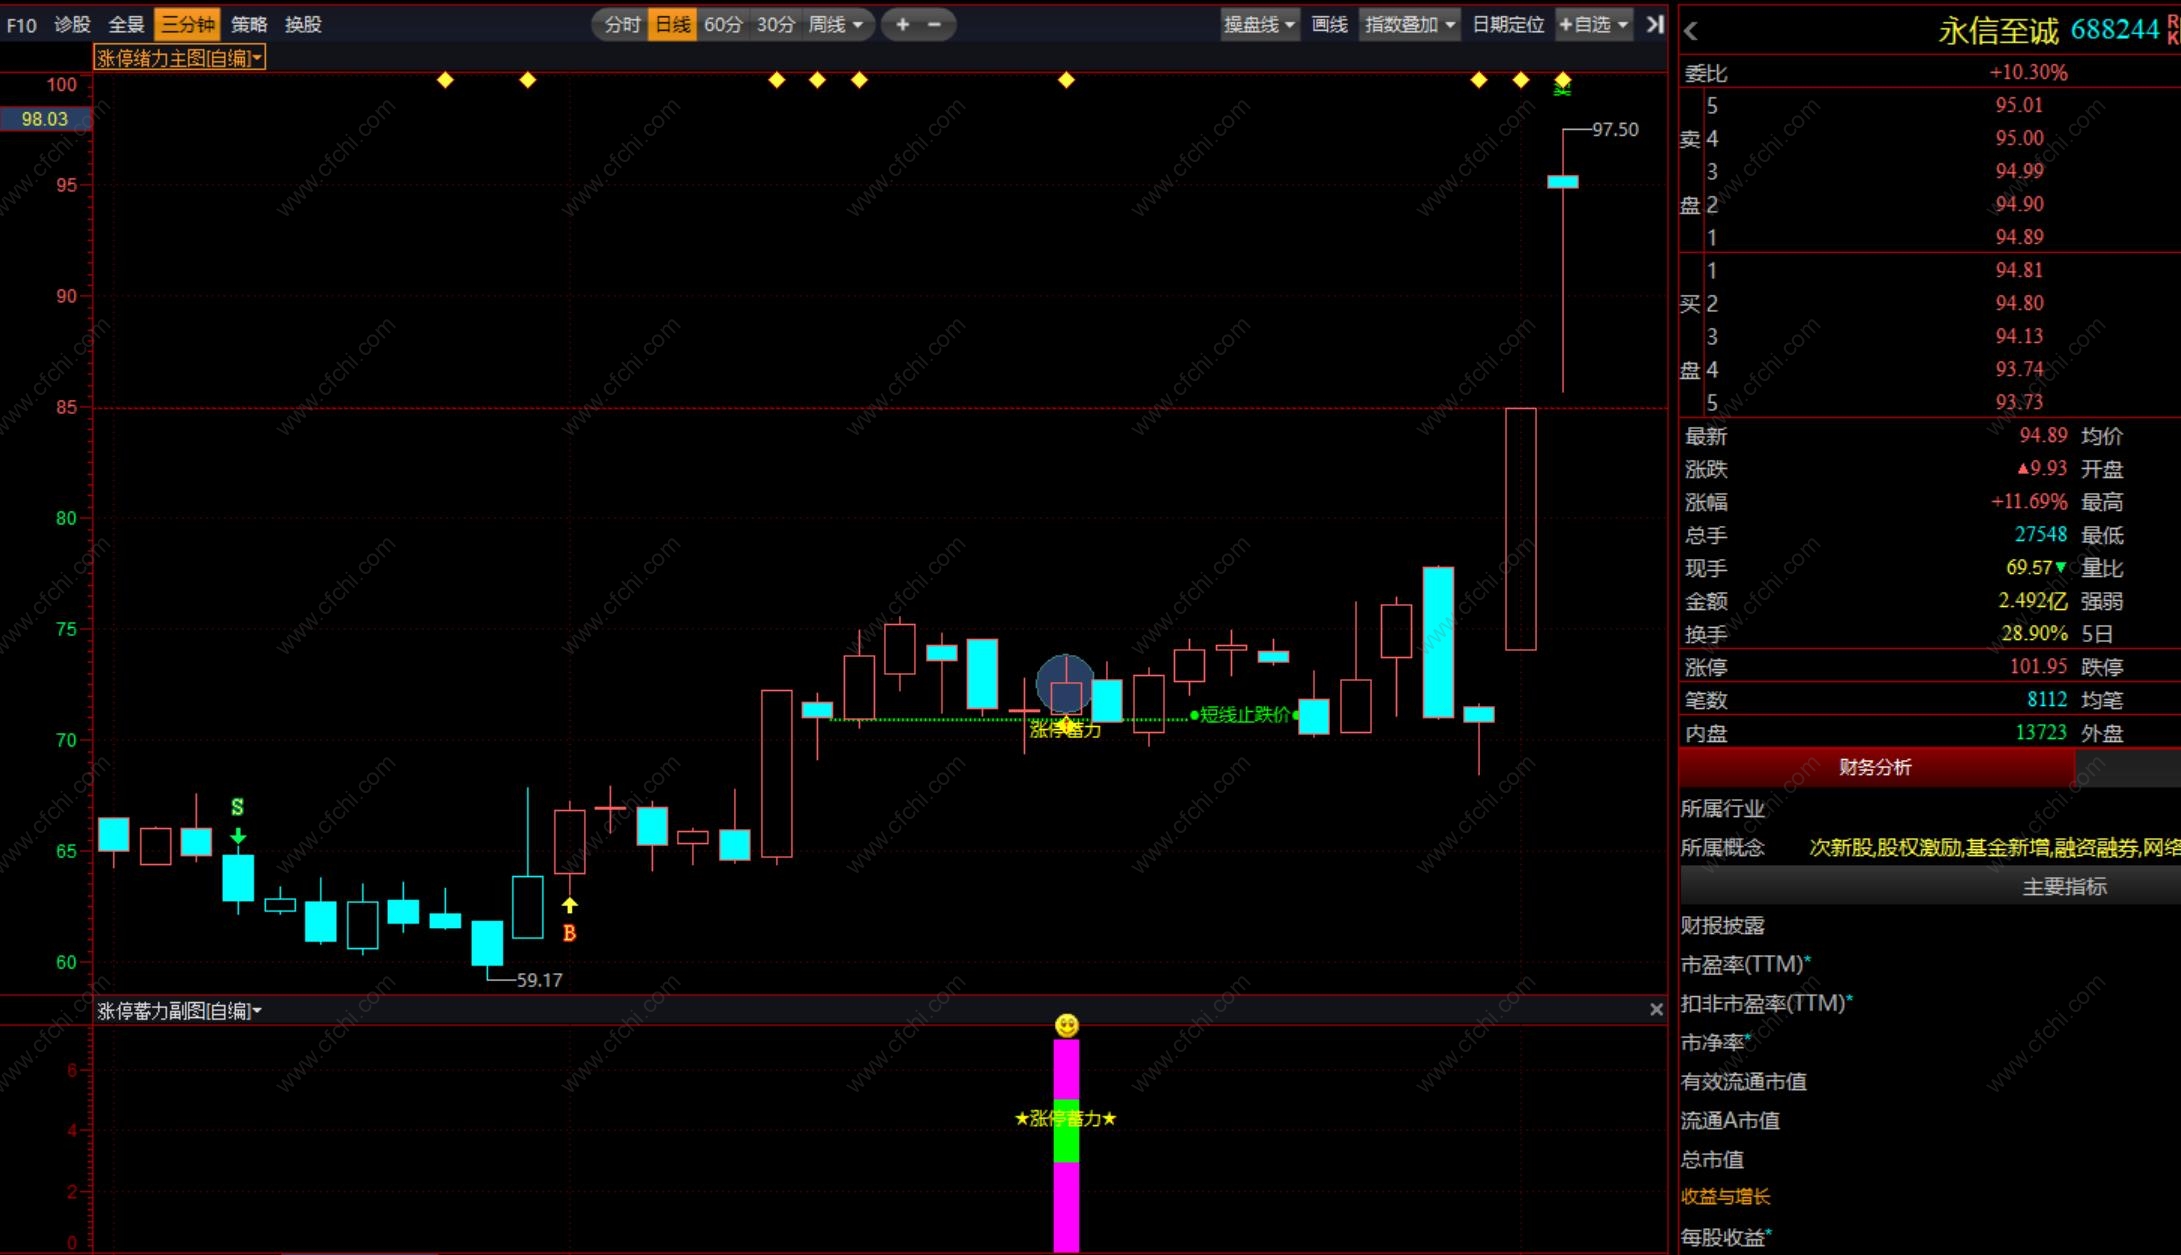Close the 涨停蓄力副图 sub-chart panel
Screen dimensions: 2181x1255
[1656, 1010]
